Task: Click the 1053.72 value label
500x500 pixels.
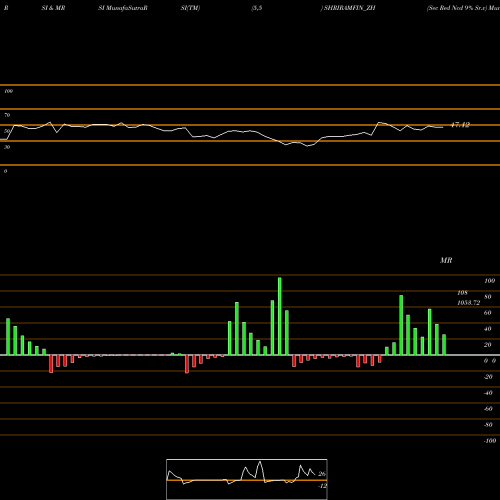Action: pos(469,303)
